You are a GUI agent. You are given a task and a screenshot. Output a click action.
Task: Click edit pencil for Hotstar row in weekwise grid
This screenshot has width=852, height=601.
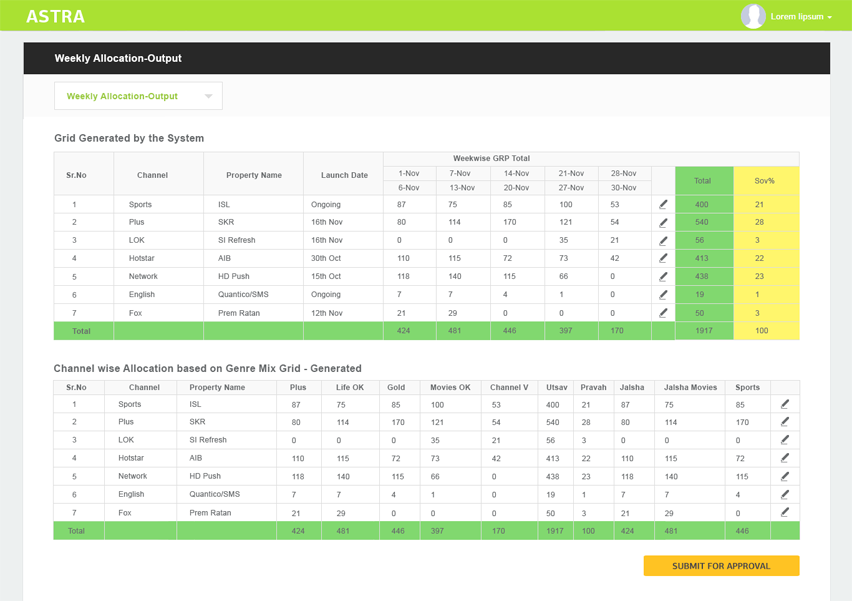click(x=663, y=259)
